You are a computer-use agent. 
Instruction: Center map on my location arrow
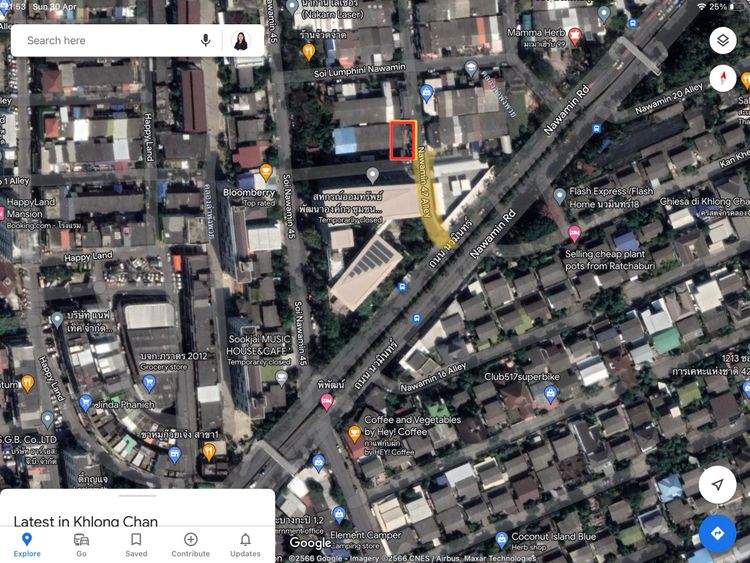click(x=717, y=485)
